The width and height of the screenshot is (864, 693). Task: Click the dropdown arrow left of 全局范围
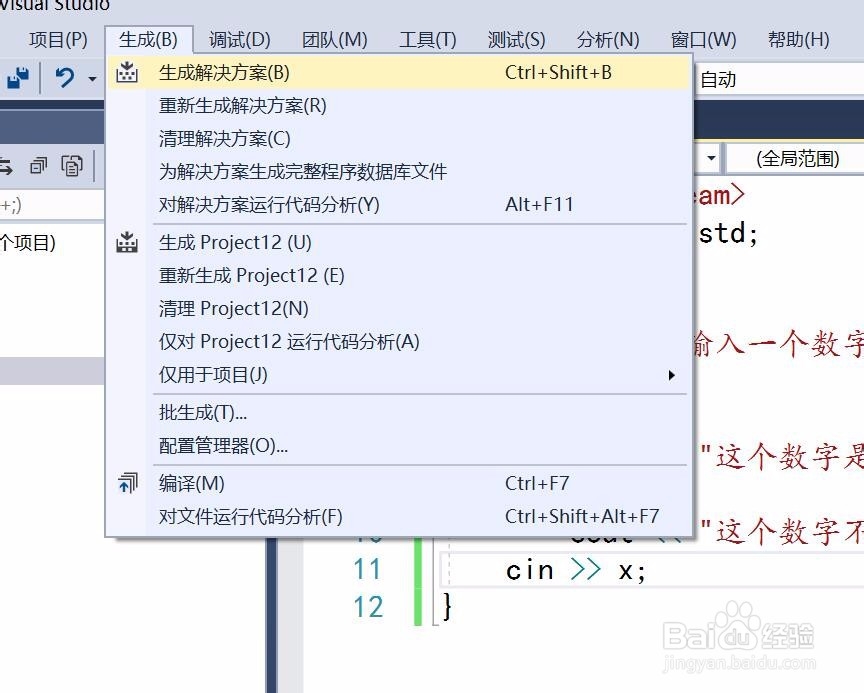(711, 159)
